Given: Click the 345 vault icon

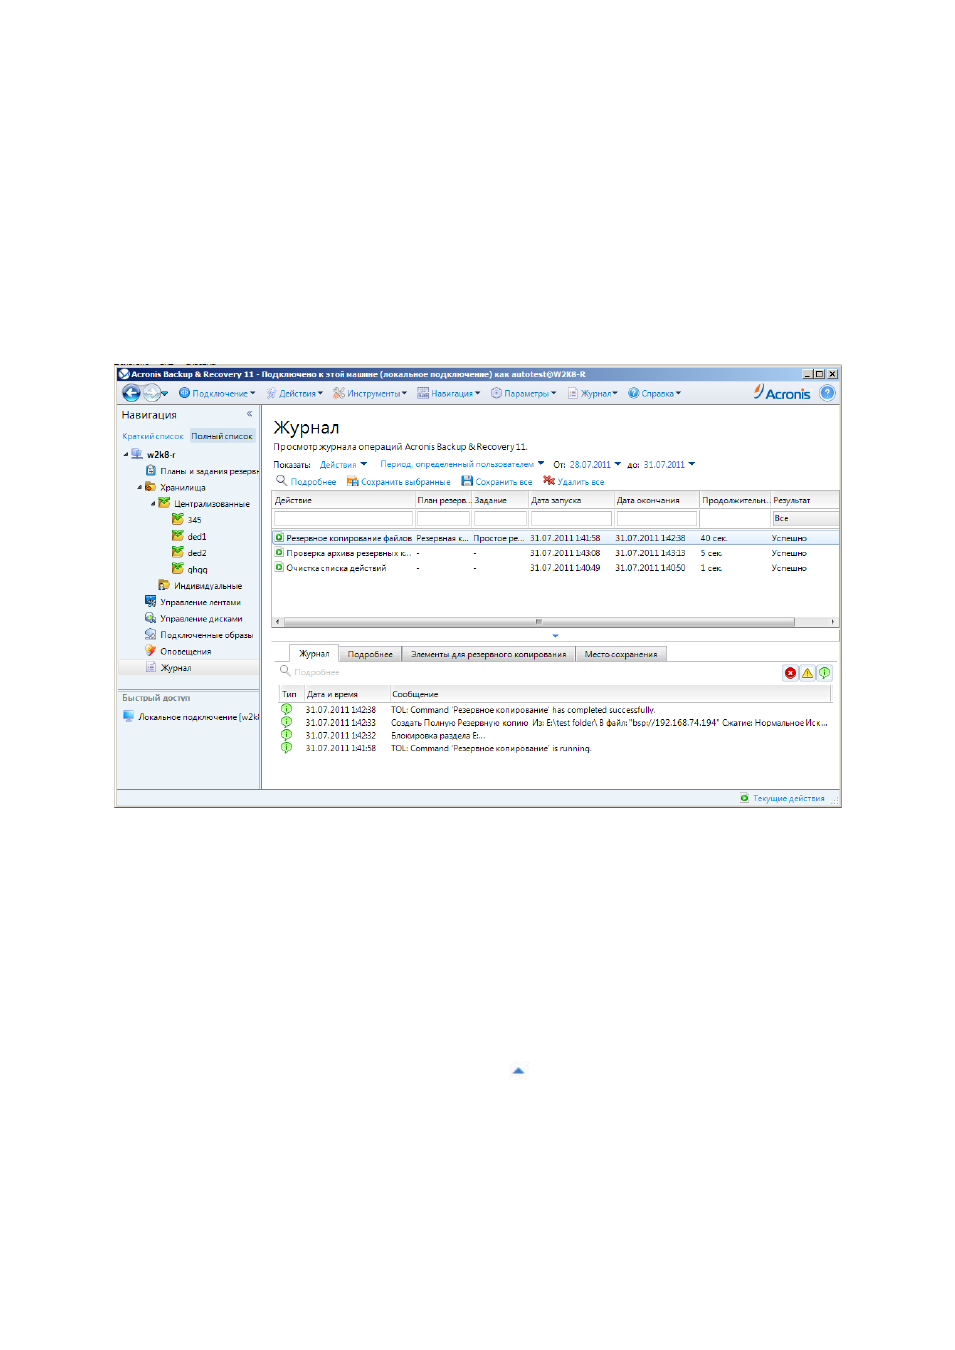Looking at the screenshot, I should point(178,519).
